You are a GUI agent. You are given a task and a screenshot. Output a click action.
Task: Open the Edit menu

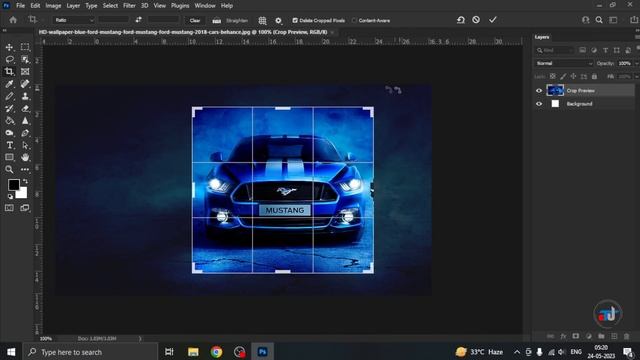(35, 6)
